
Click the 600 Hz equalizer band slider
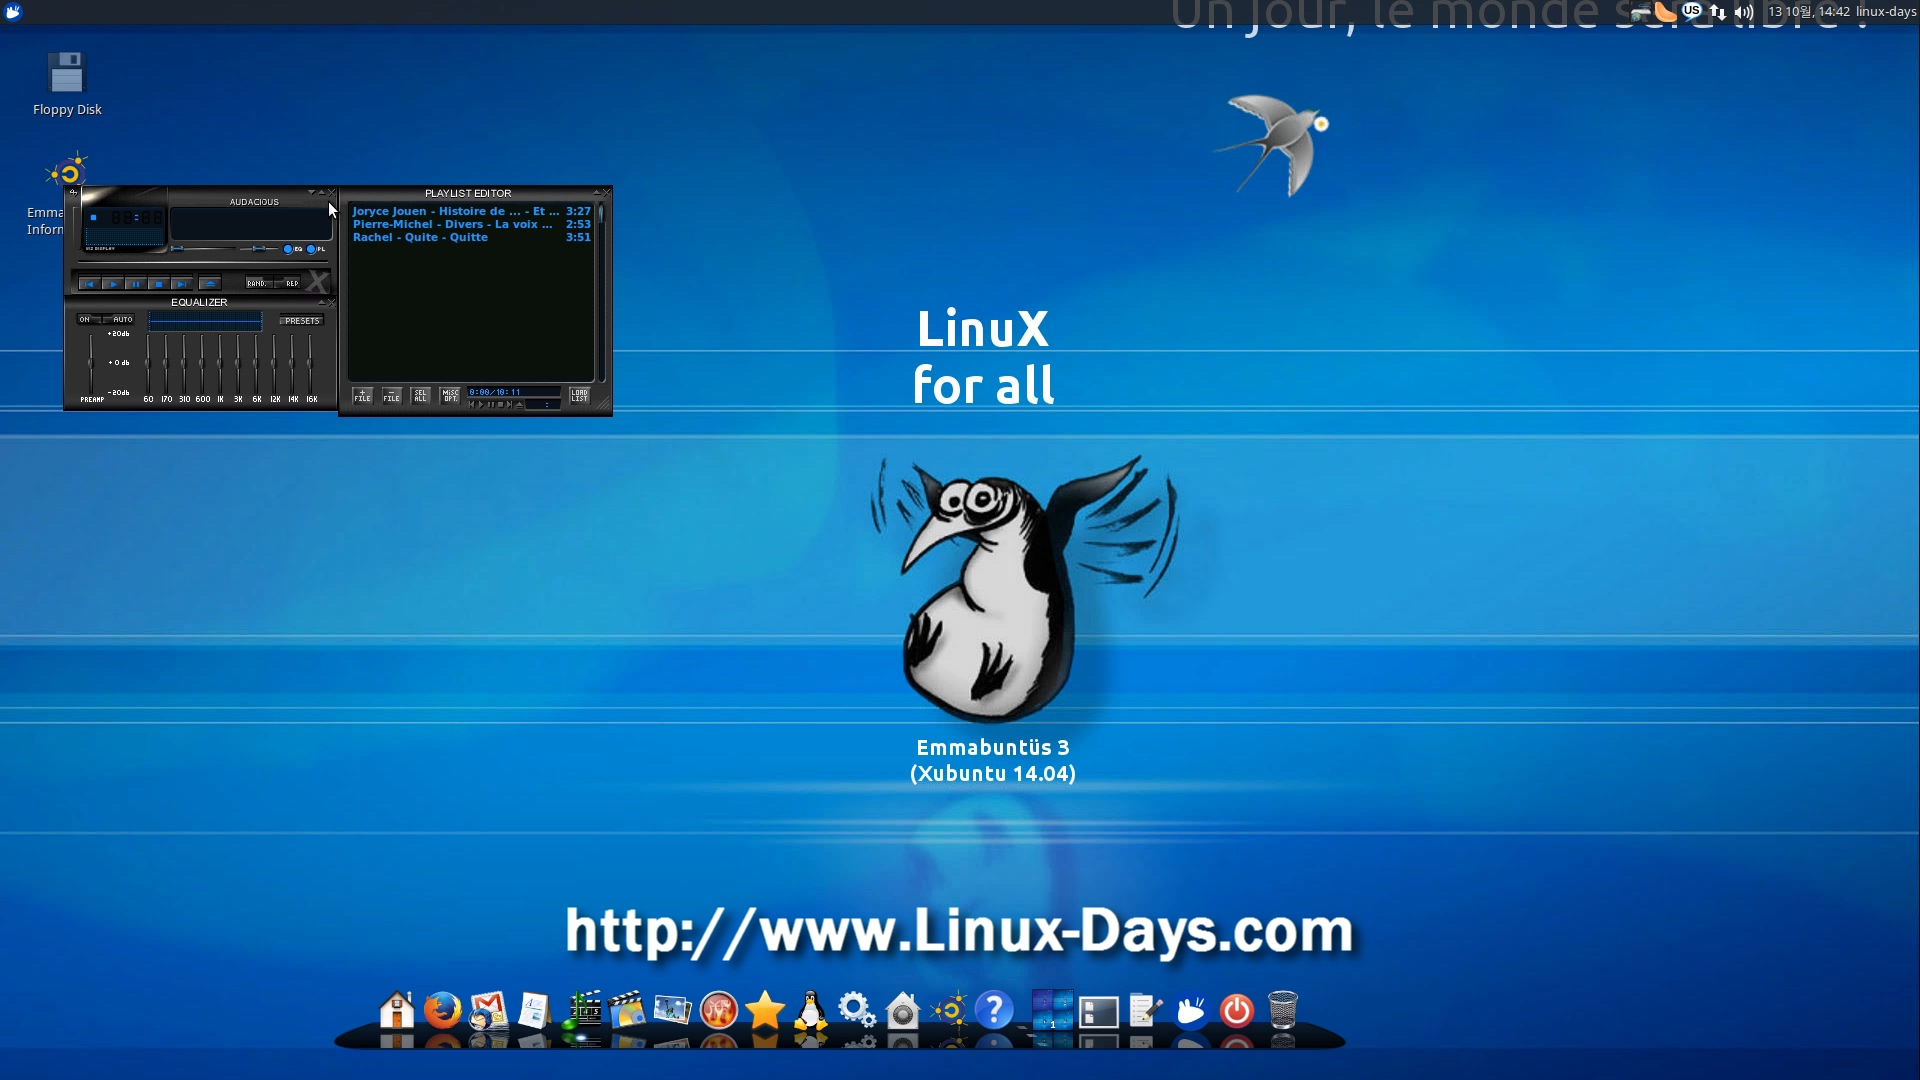point(202,364)
